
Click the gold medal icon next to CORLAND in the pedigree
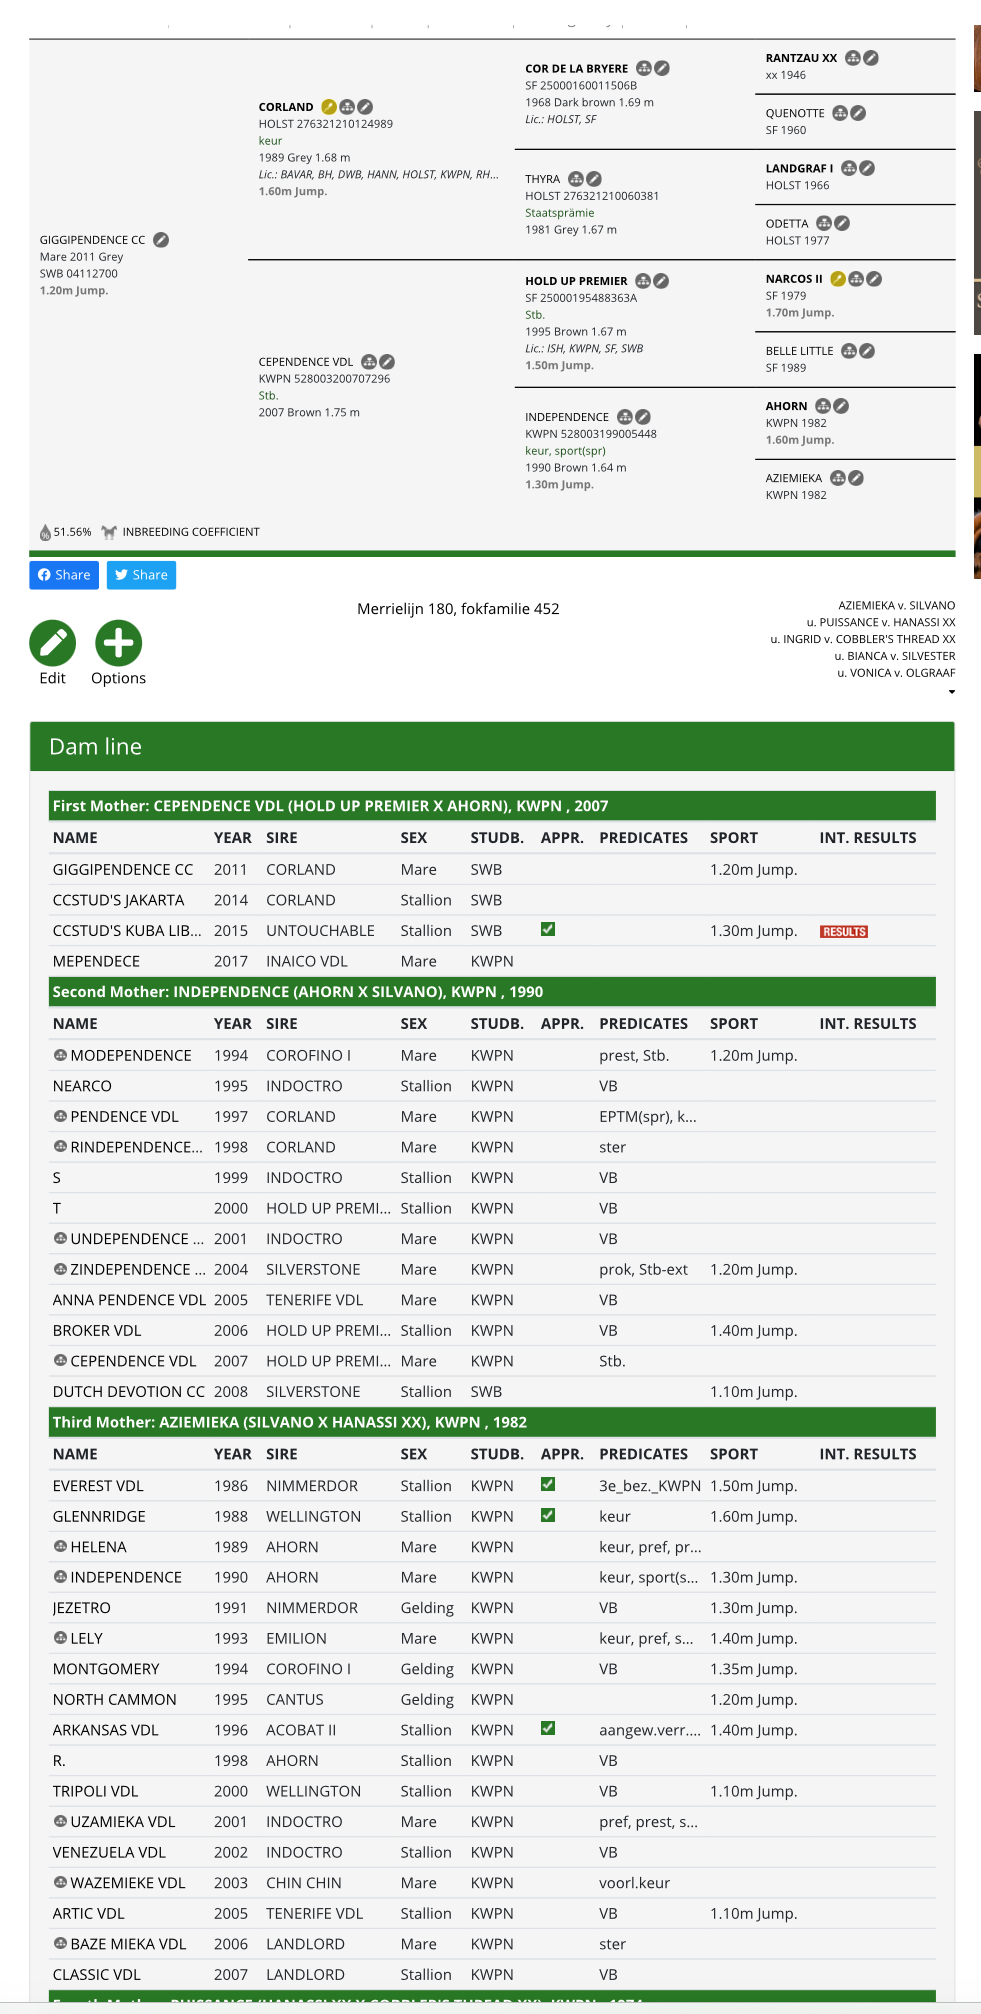pyautogui.click(x=329, y=106)
